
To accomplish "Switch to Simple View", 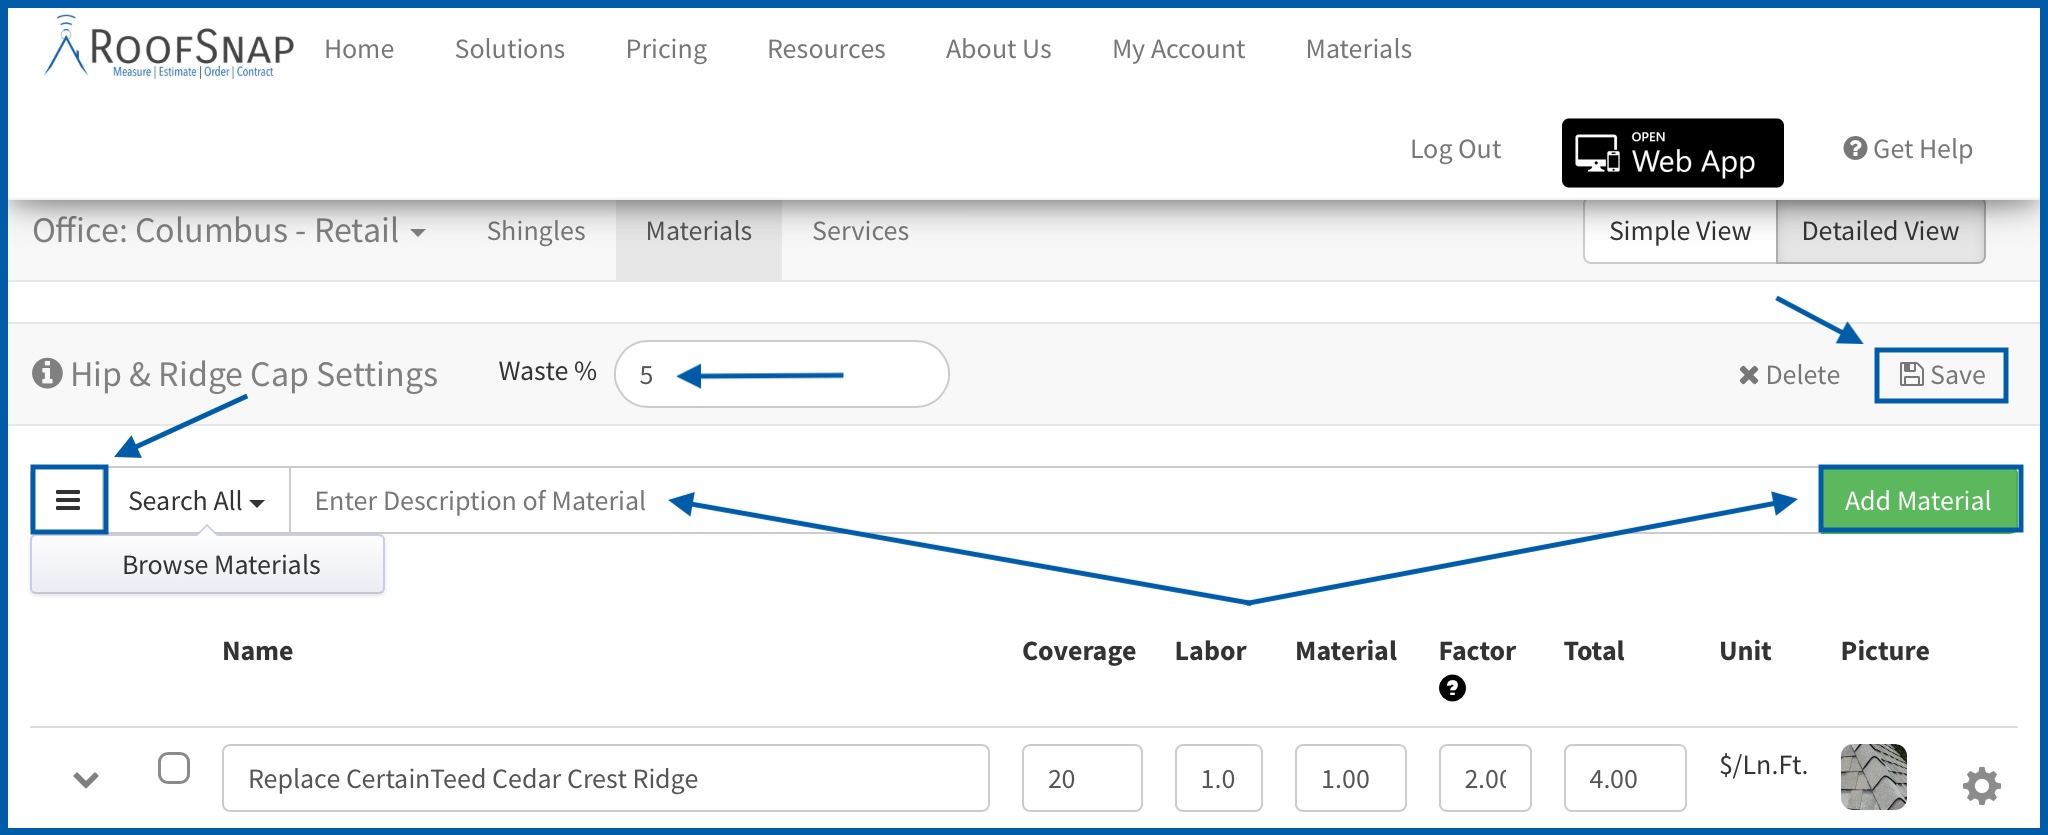I will click(x=1680, y=231).
